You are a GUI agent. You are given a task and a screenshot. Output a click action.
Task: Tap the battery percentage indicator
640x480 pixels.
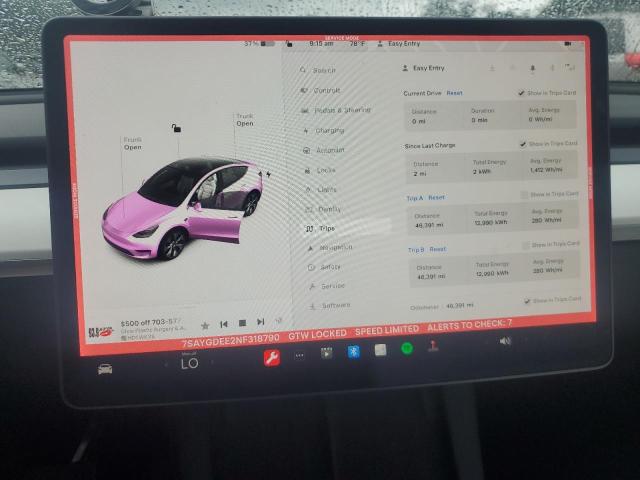[259, 43]
